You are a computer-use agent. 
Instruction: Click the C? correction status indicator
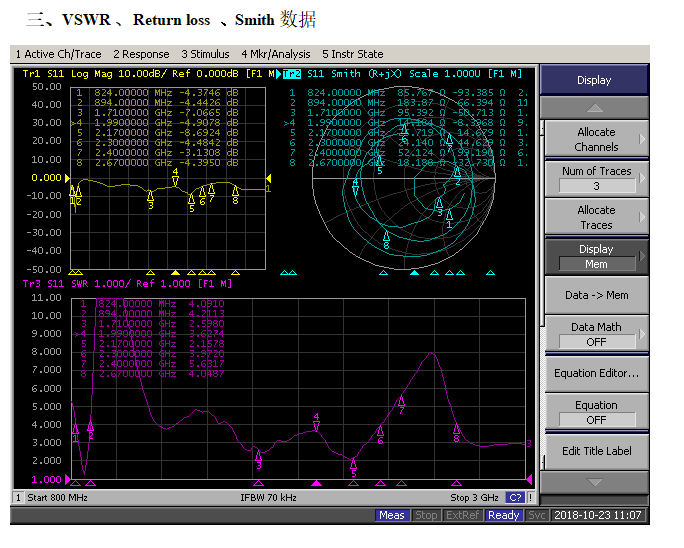515,498
